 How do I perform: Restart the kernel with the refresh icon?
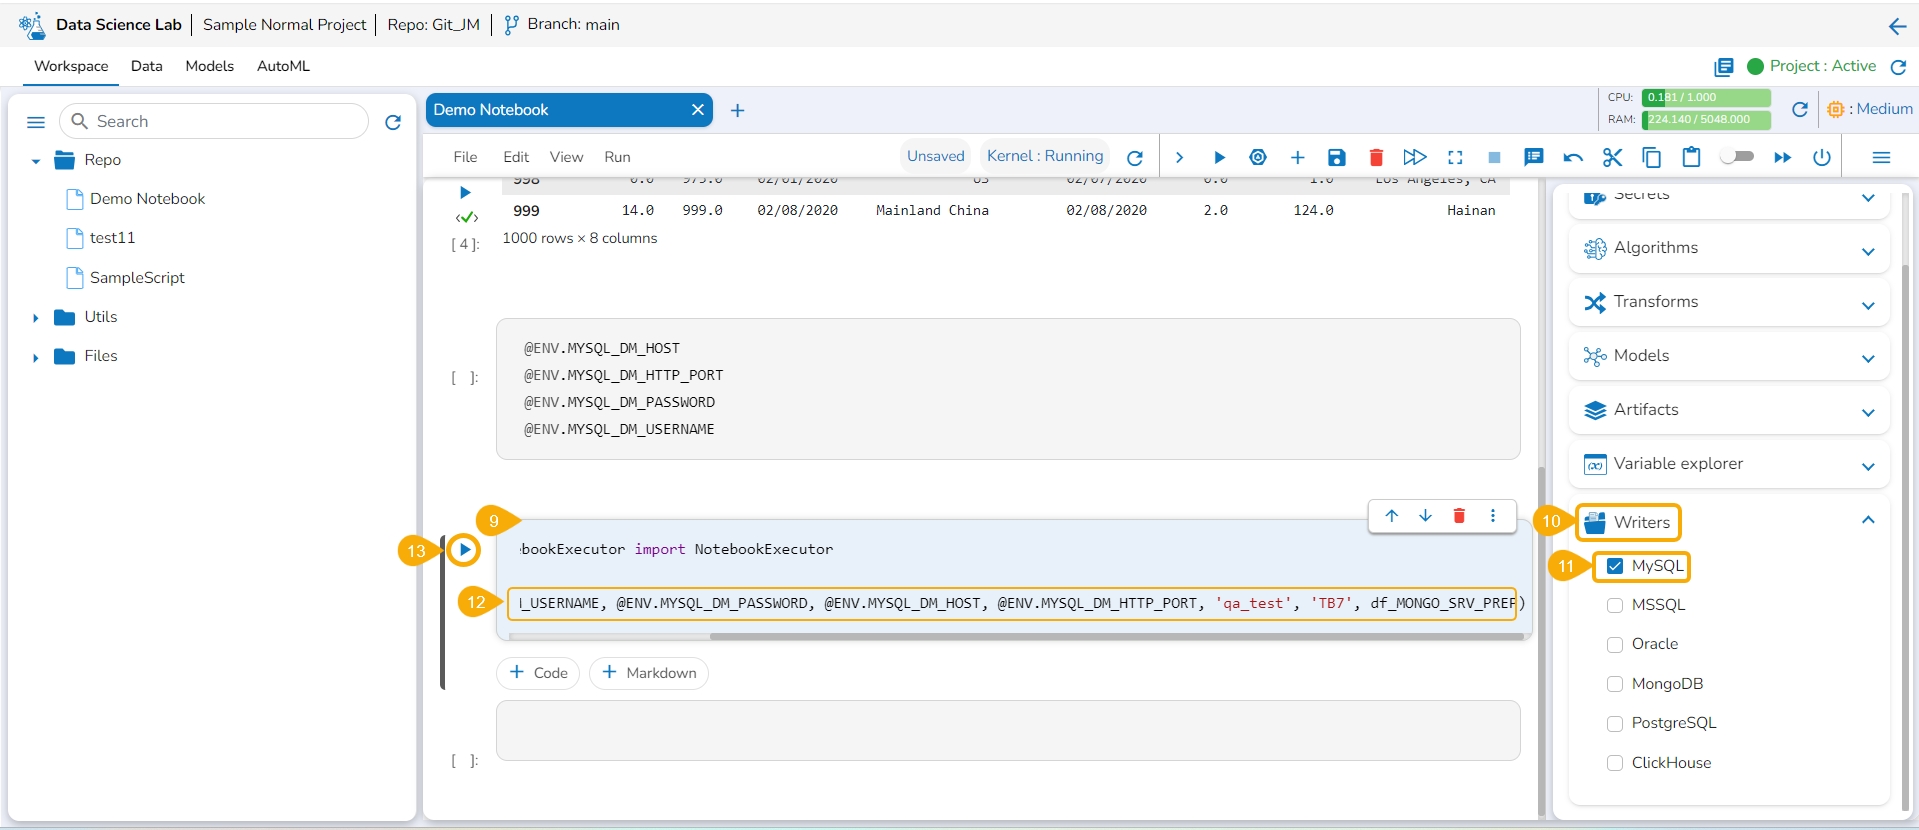click(x=1134, y=157)
